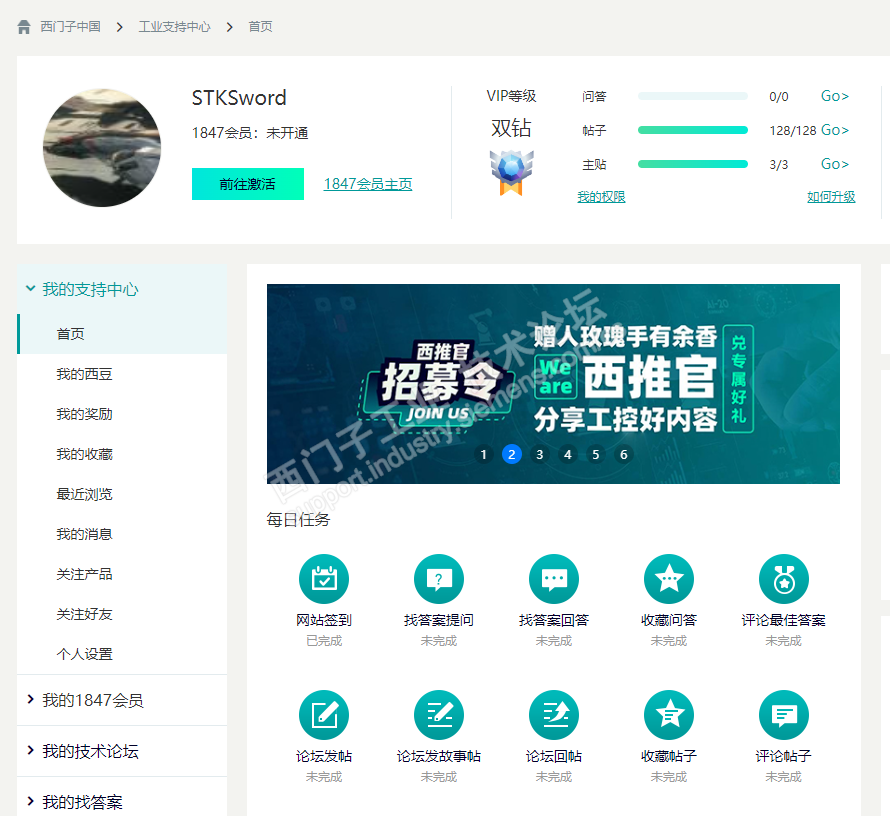Open the 我的权限 link
The height and width of the screenshot is (816, 890).
click(x=601, y=196)
